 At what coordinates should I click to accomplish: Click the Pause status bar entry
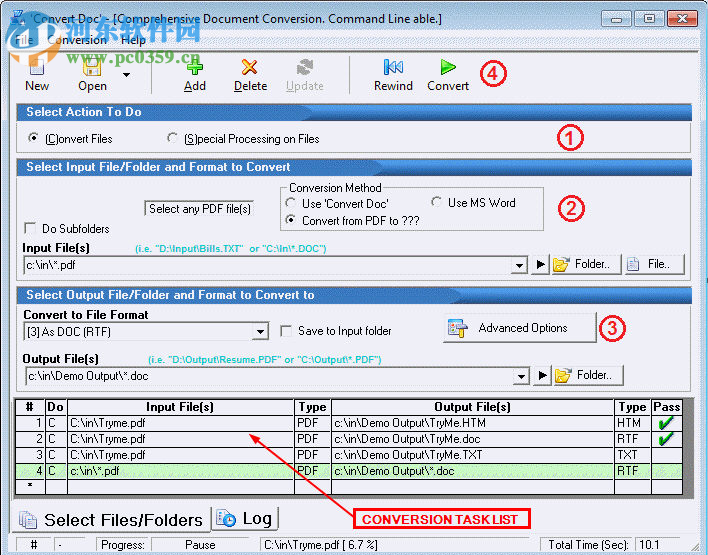pyautogui.click(x=200, y=545)
